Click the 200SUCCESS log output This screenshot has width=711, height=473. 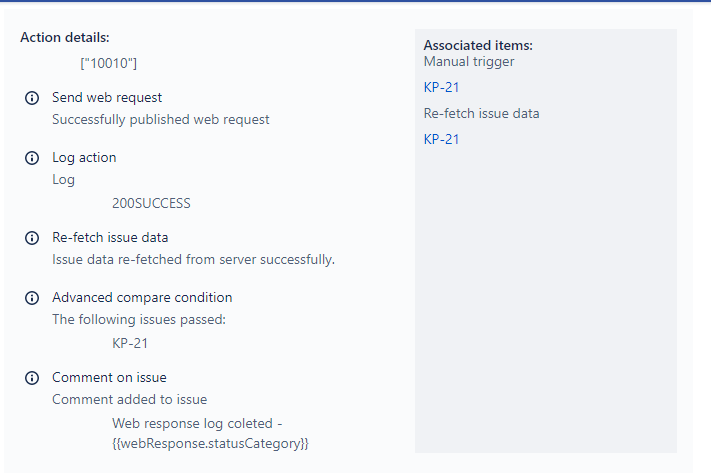(x=151, y=203)
